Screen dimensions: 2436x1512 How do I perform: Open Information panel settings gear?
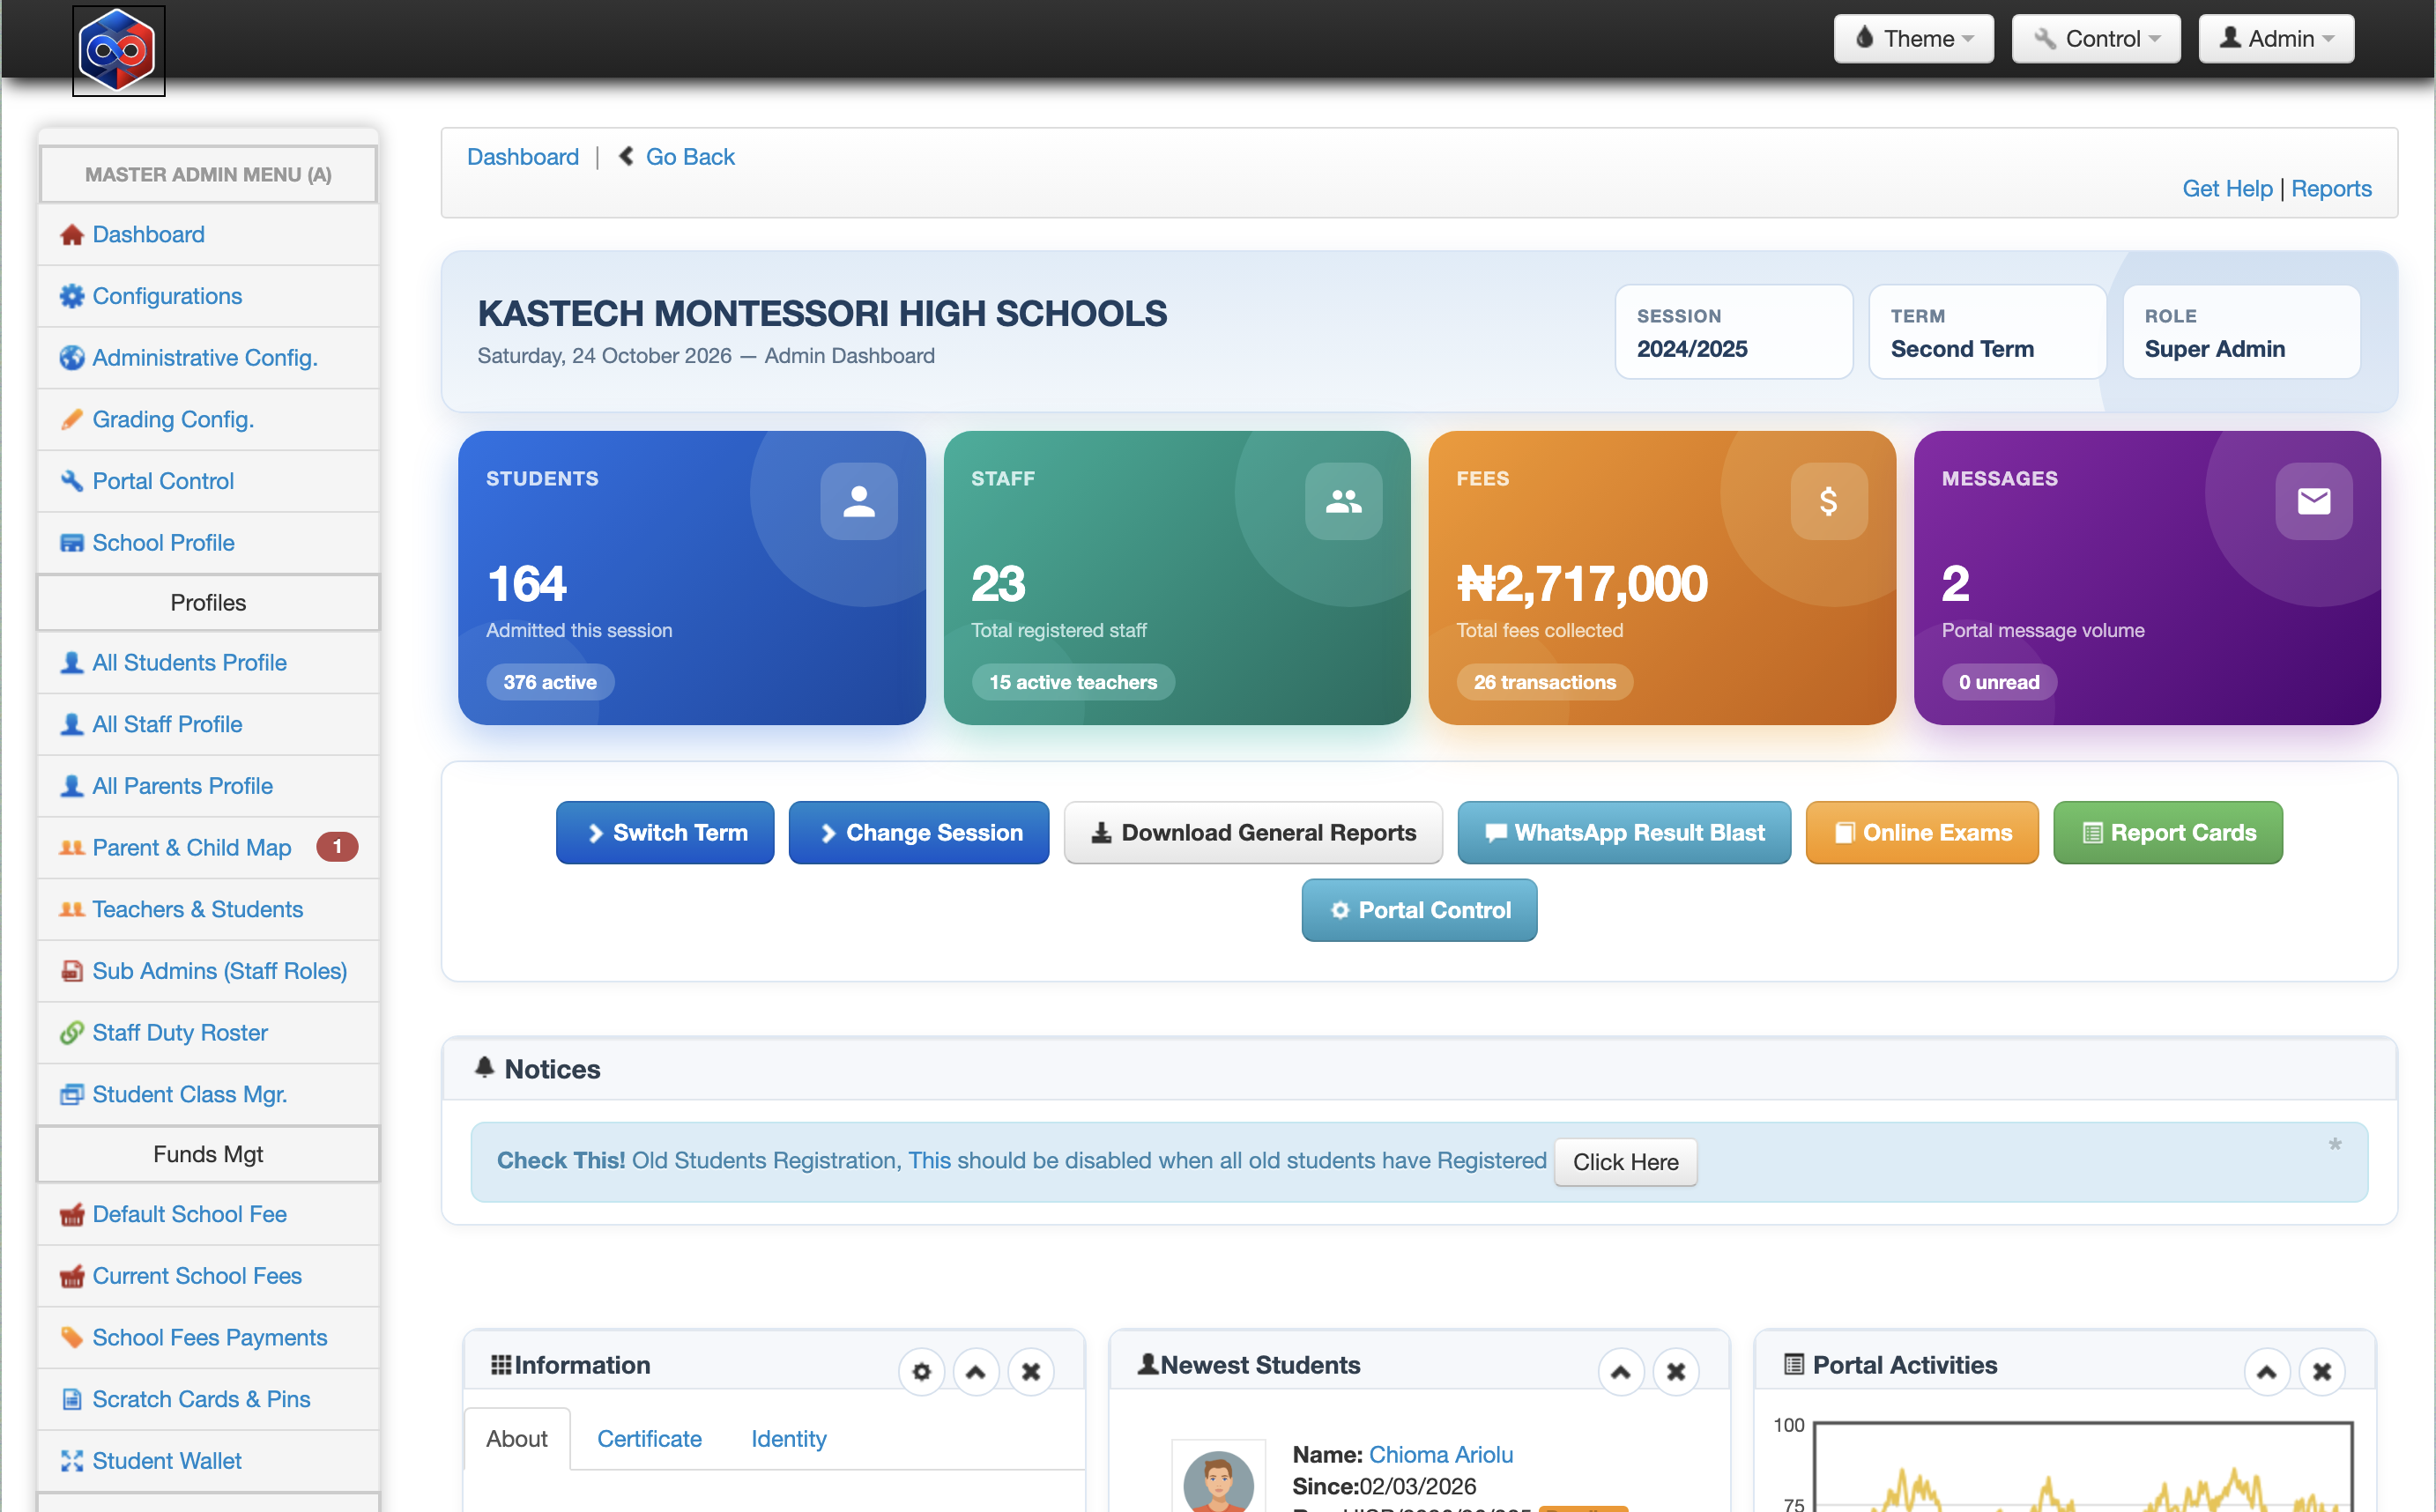[921, 1372]
